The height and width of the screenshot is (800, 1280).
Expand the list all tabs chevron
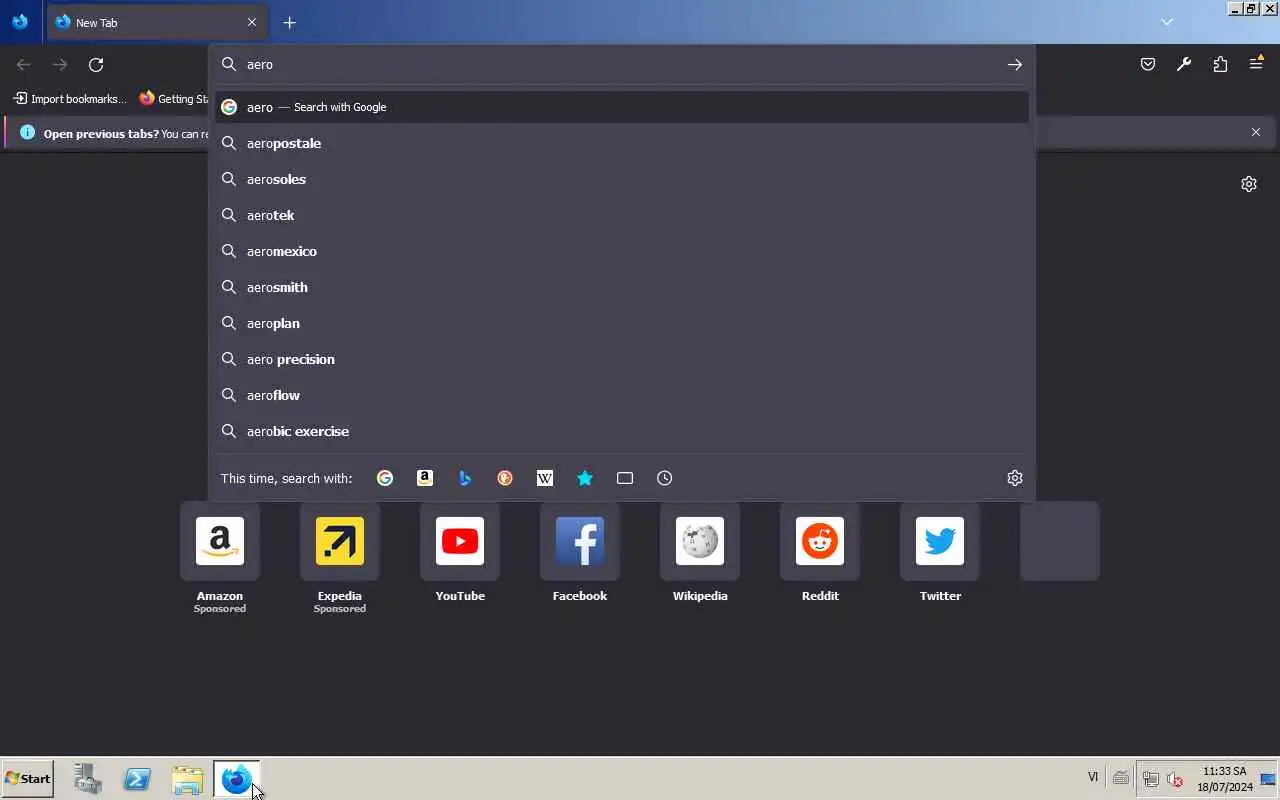tap(1167, 22)
